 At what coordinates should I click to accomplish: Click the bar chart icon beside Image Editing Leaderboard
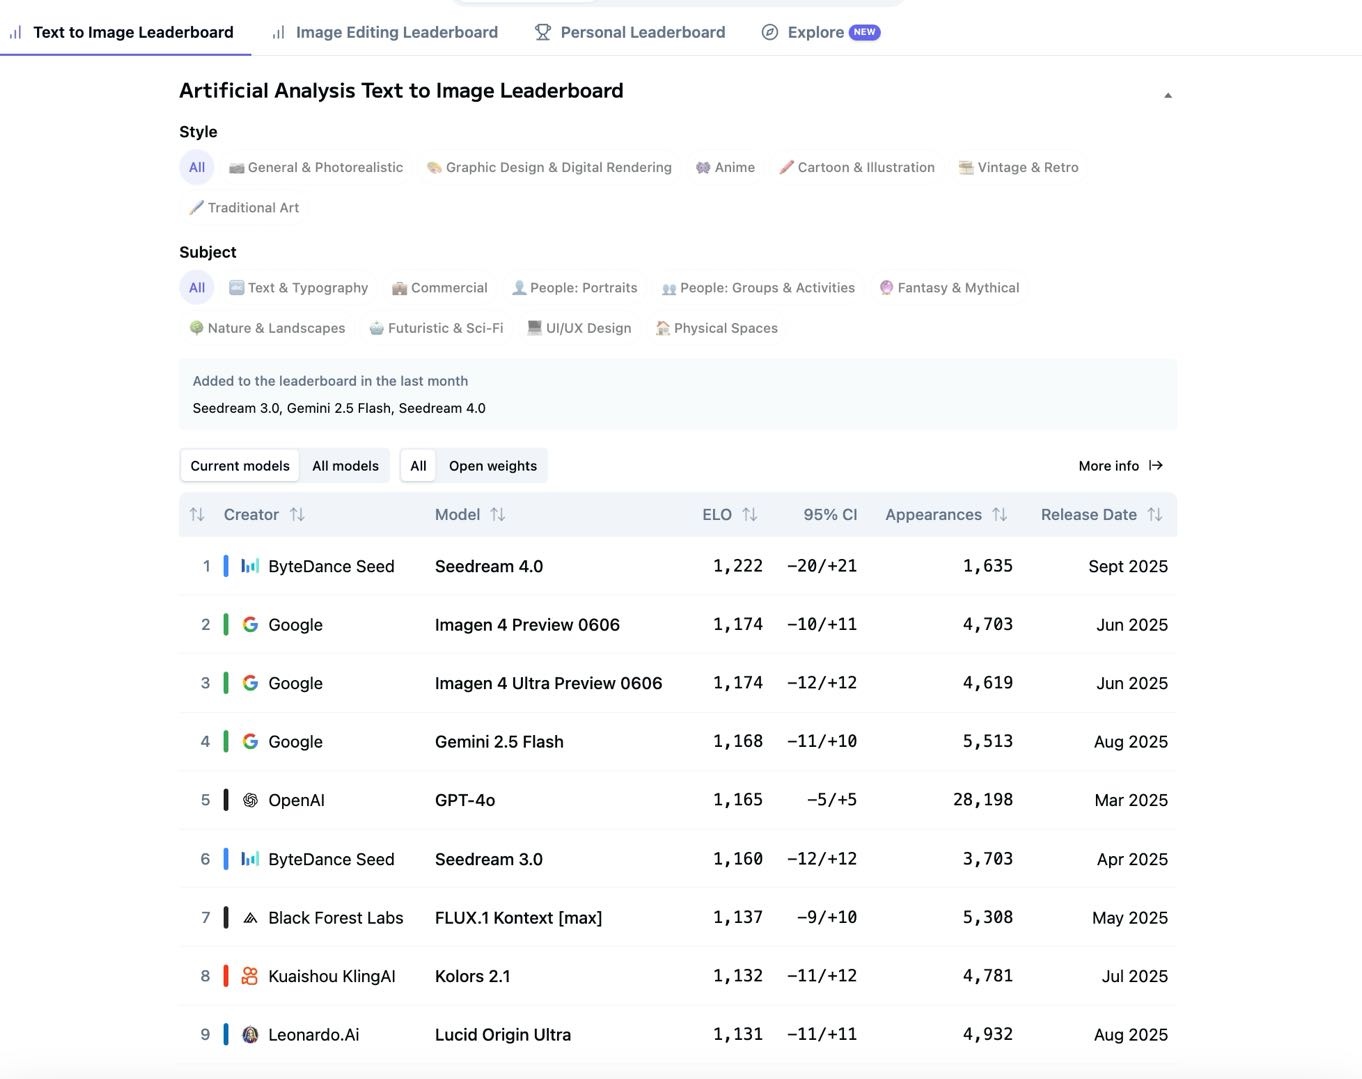pyautogui.click(x=279, y=33)
